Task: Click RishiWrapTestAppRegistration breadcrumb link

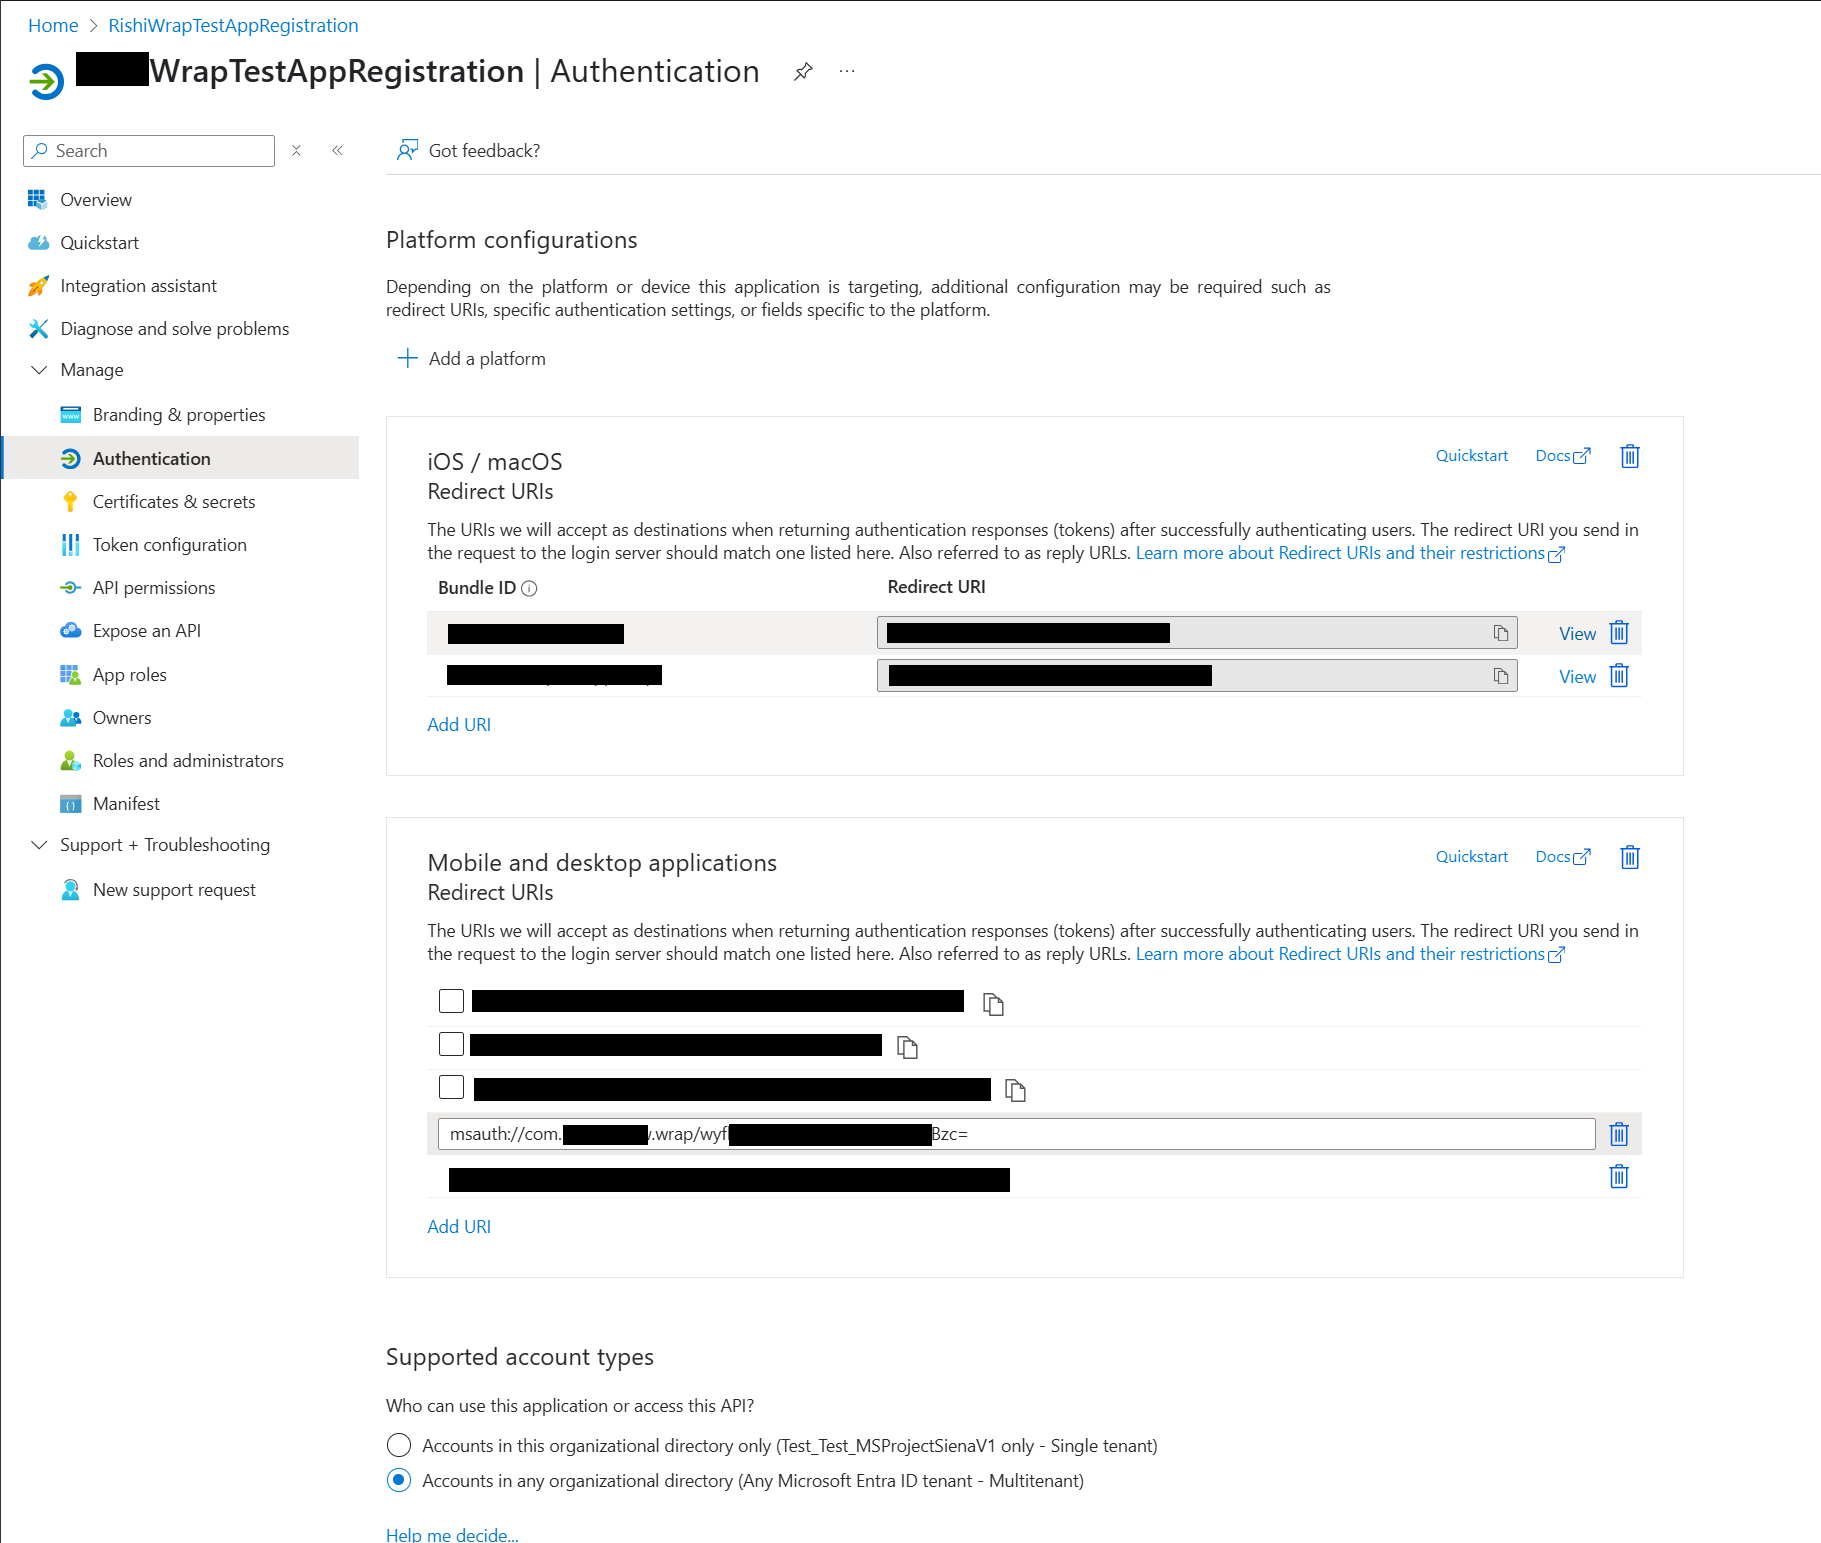Action: coord(233,25)
